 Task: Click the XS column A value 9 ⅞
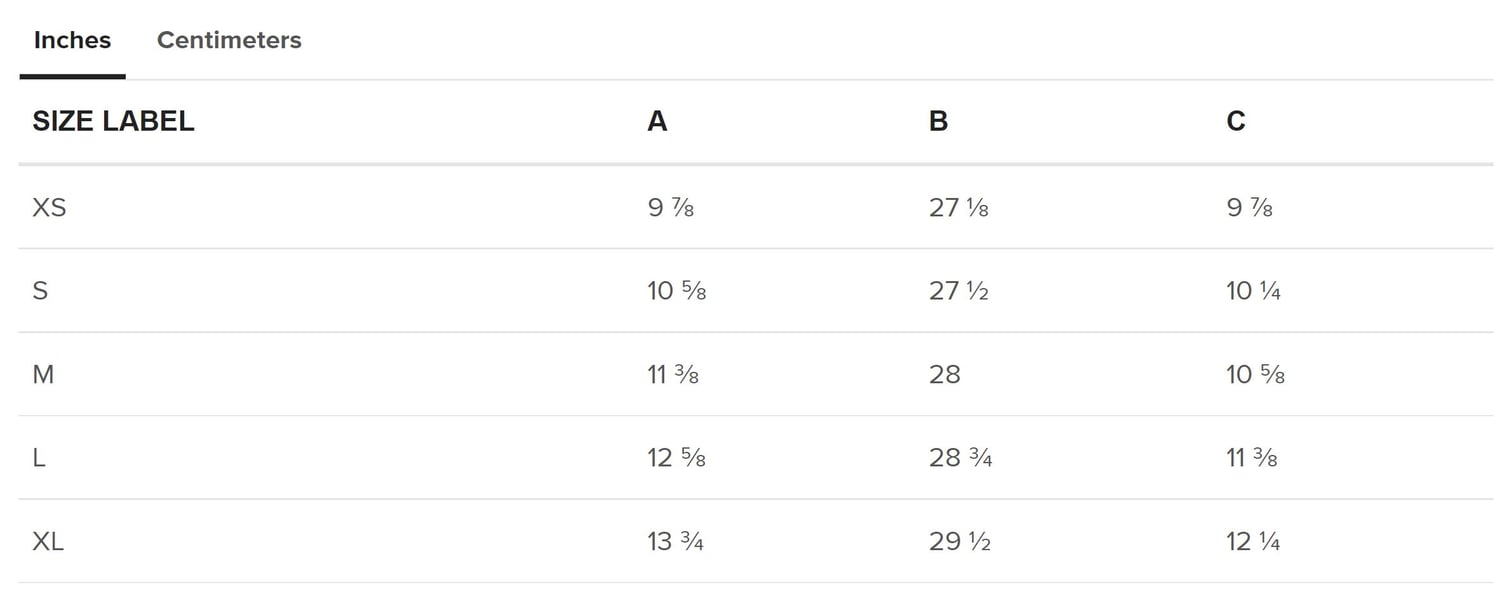click(x=670, y=208)
